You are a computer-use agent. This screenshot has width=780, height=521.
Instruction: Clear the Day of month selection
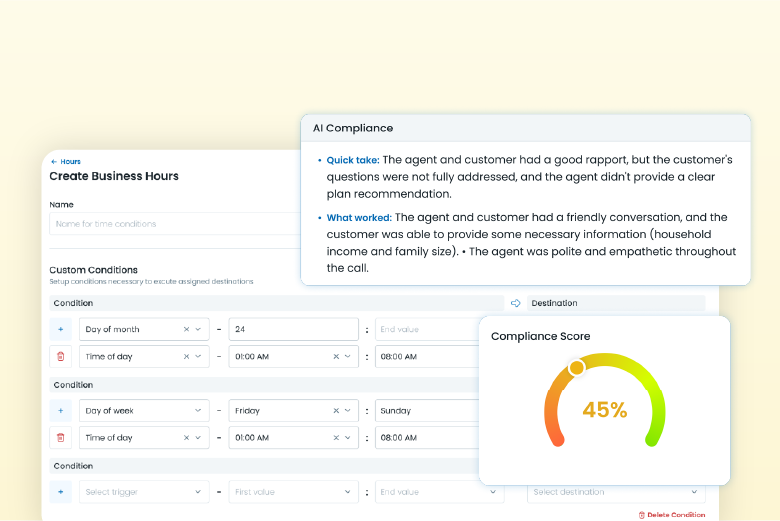click(x=186, y=329)
